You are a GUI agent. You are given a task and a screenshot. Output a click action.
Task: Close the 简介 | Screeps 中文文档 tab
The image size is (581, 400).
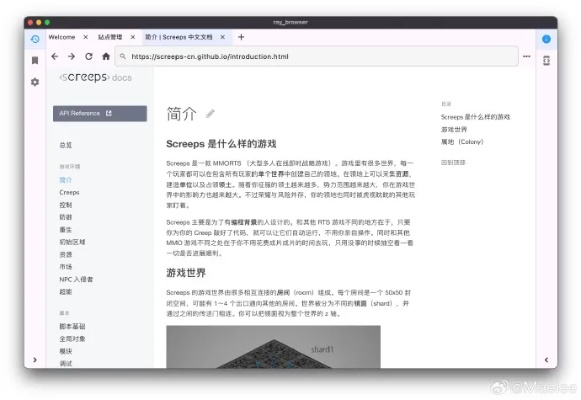click(223, 37)
